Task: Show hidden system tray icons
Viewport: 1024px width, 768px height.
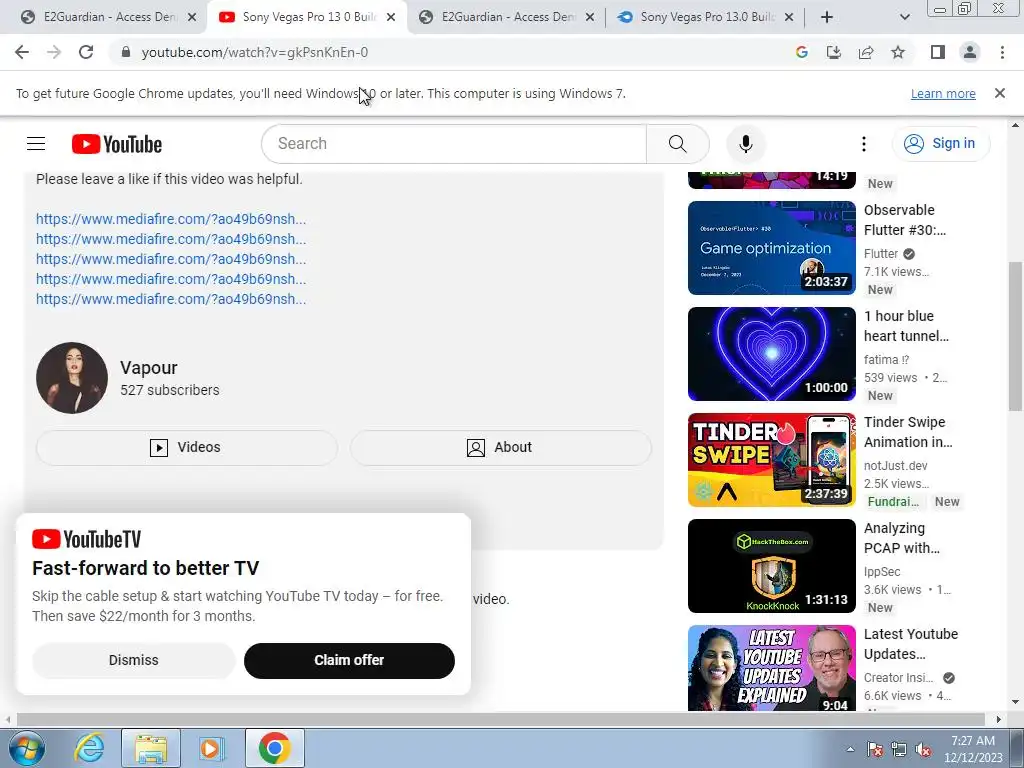Action: (x=850, y=749)
